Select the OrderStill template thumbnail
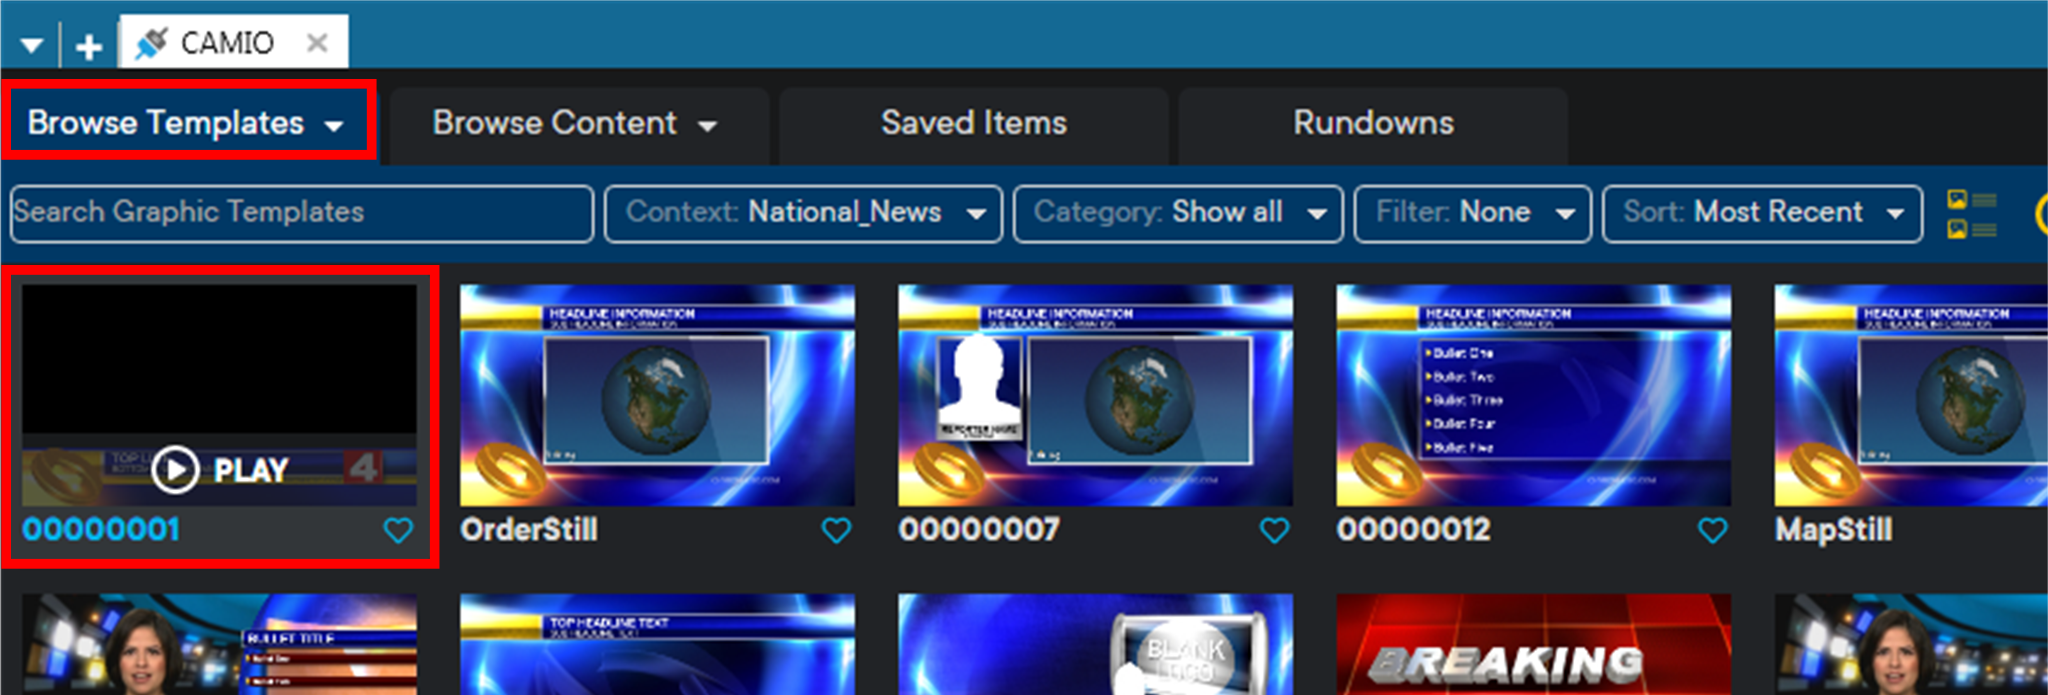 (657, 395)
